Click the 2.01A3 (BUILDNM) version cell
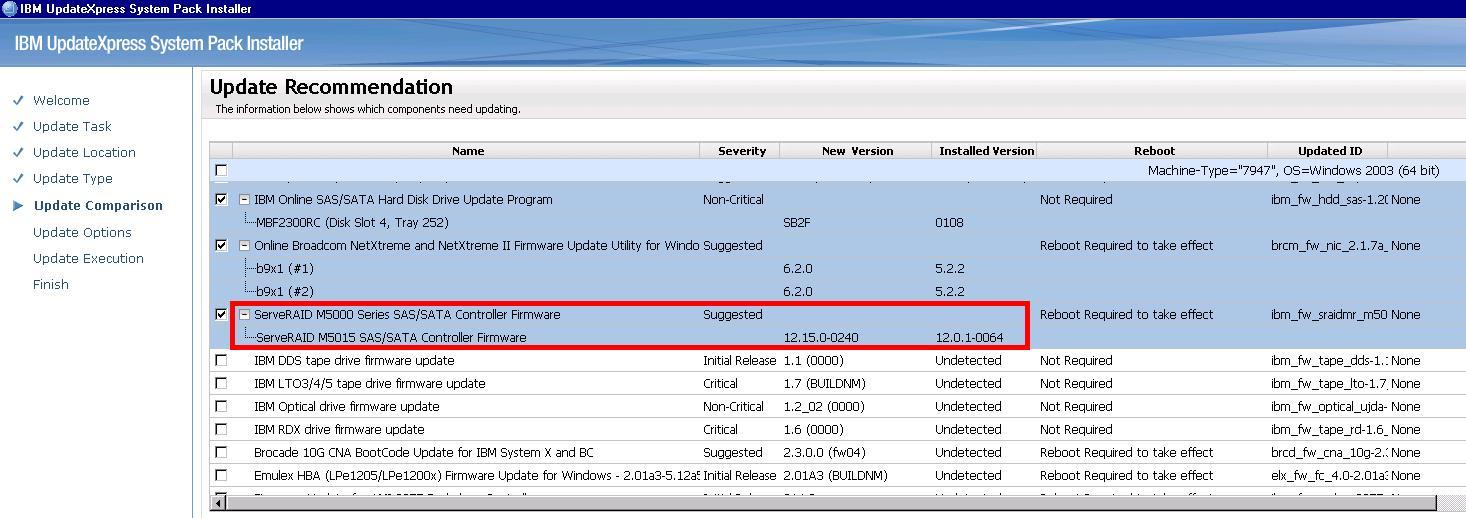The width and height of the screenshot is (1466, 518). (835, 475)
